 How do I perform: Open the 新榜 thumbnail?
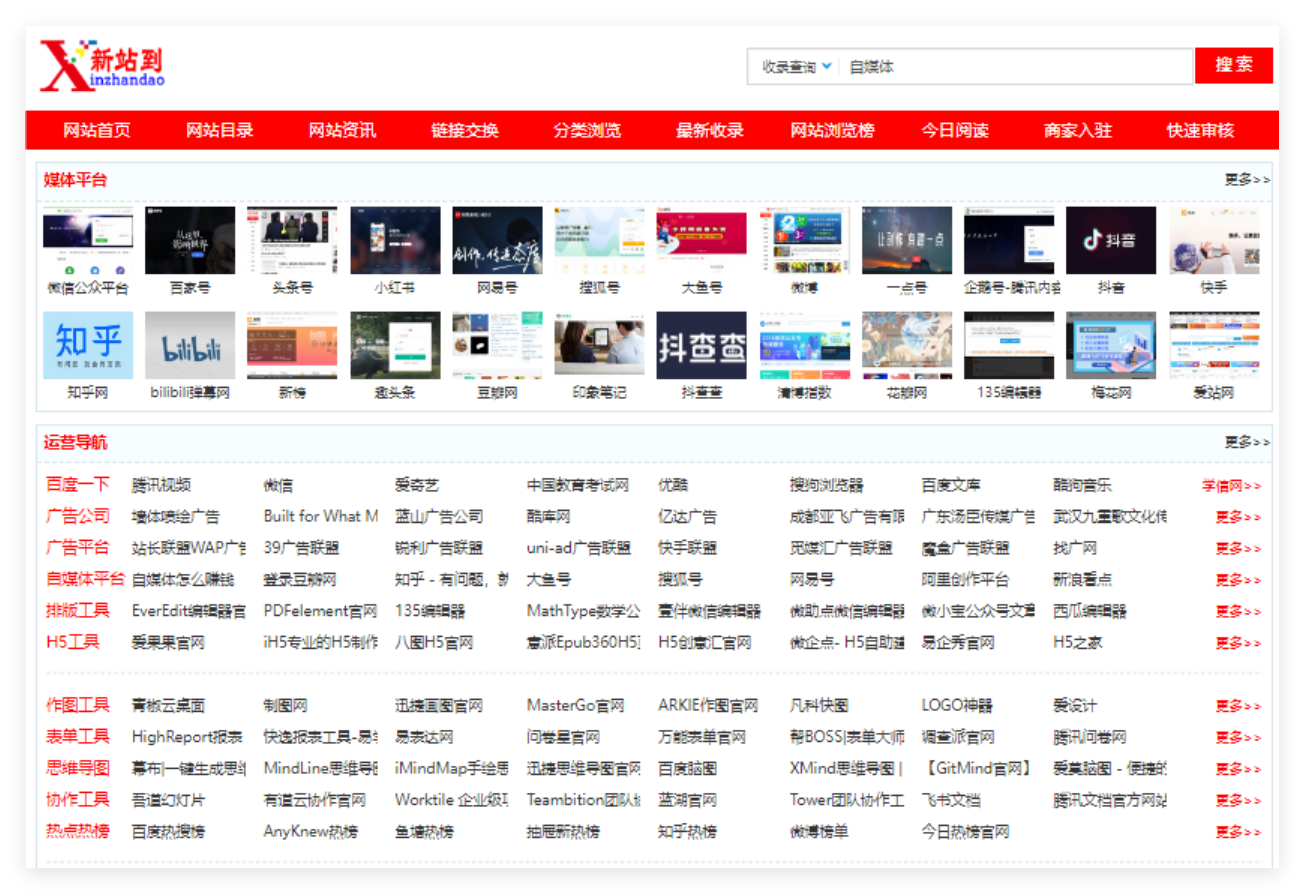point(292,345)
